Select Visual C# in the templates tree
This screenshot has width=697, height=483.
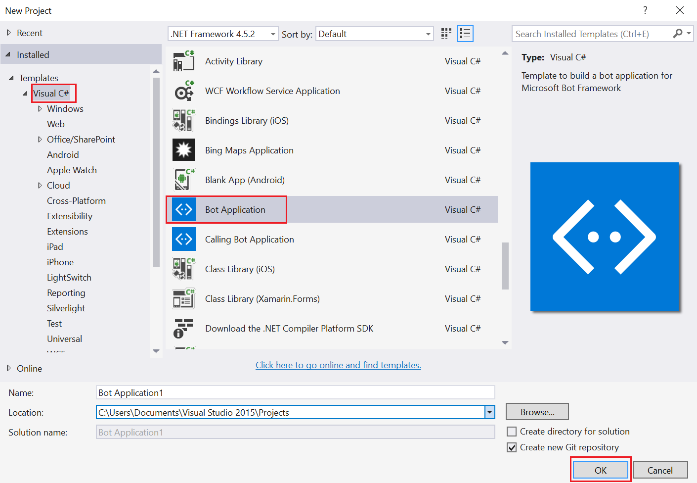(x=51, y=93)
